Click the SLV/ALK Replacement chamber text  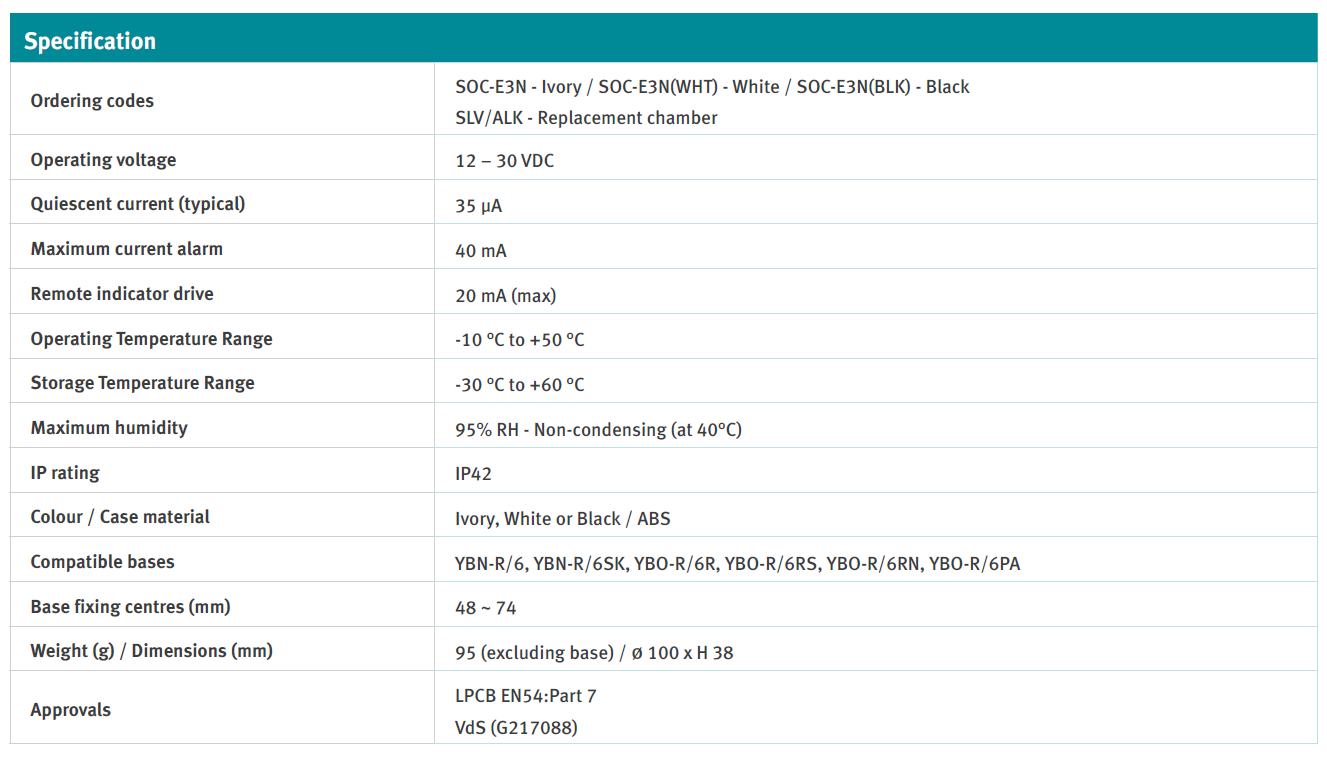coord(586,118)
